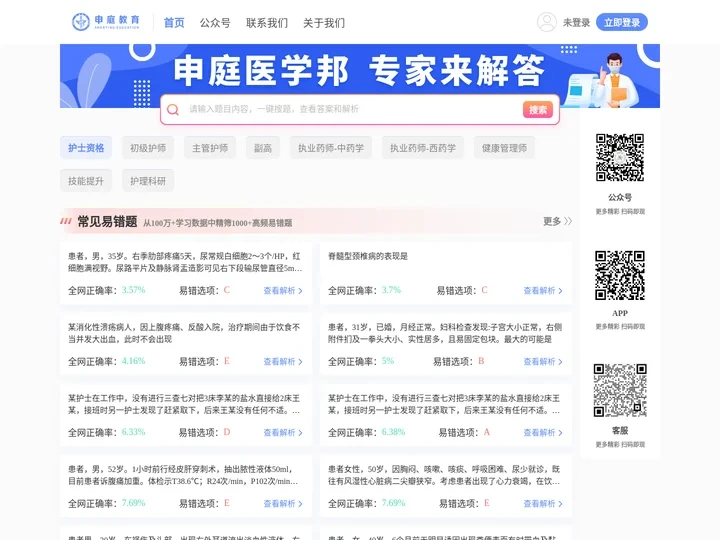View 查看解析 for 3.7% question
Screen dimensions: 720x540
click(x=543, y=291)
